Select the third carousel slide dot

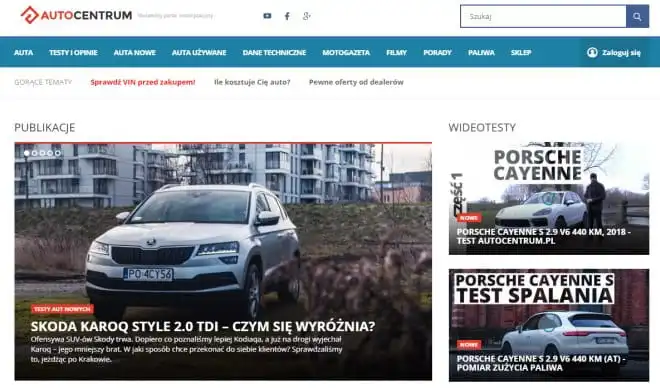pyautogui.click(x=42, y=153)
